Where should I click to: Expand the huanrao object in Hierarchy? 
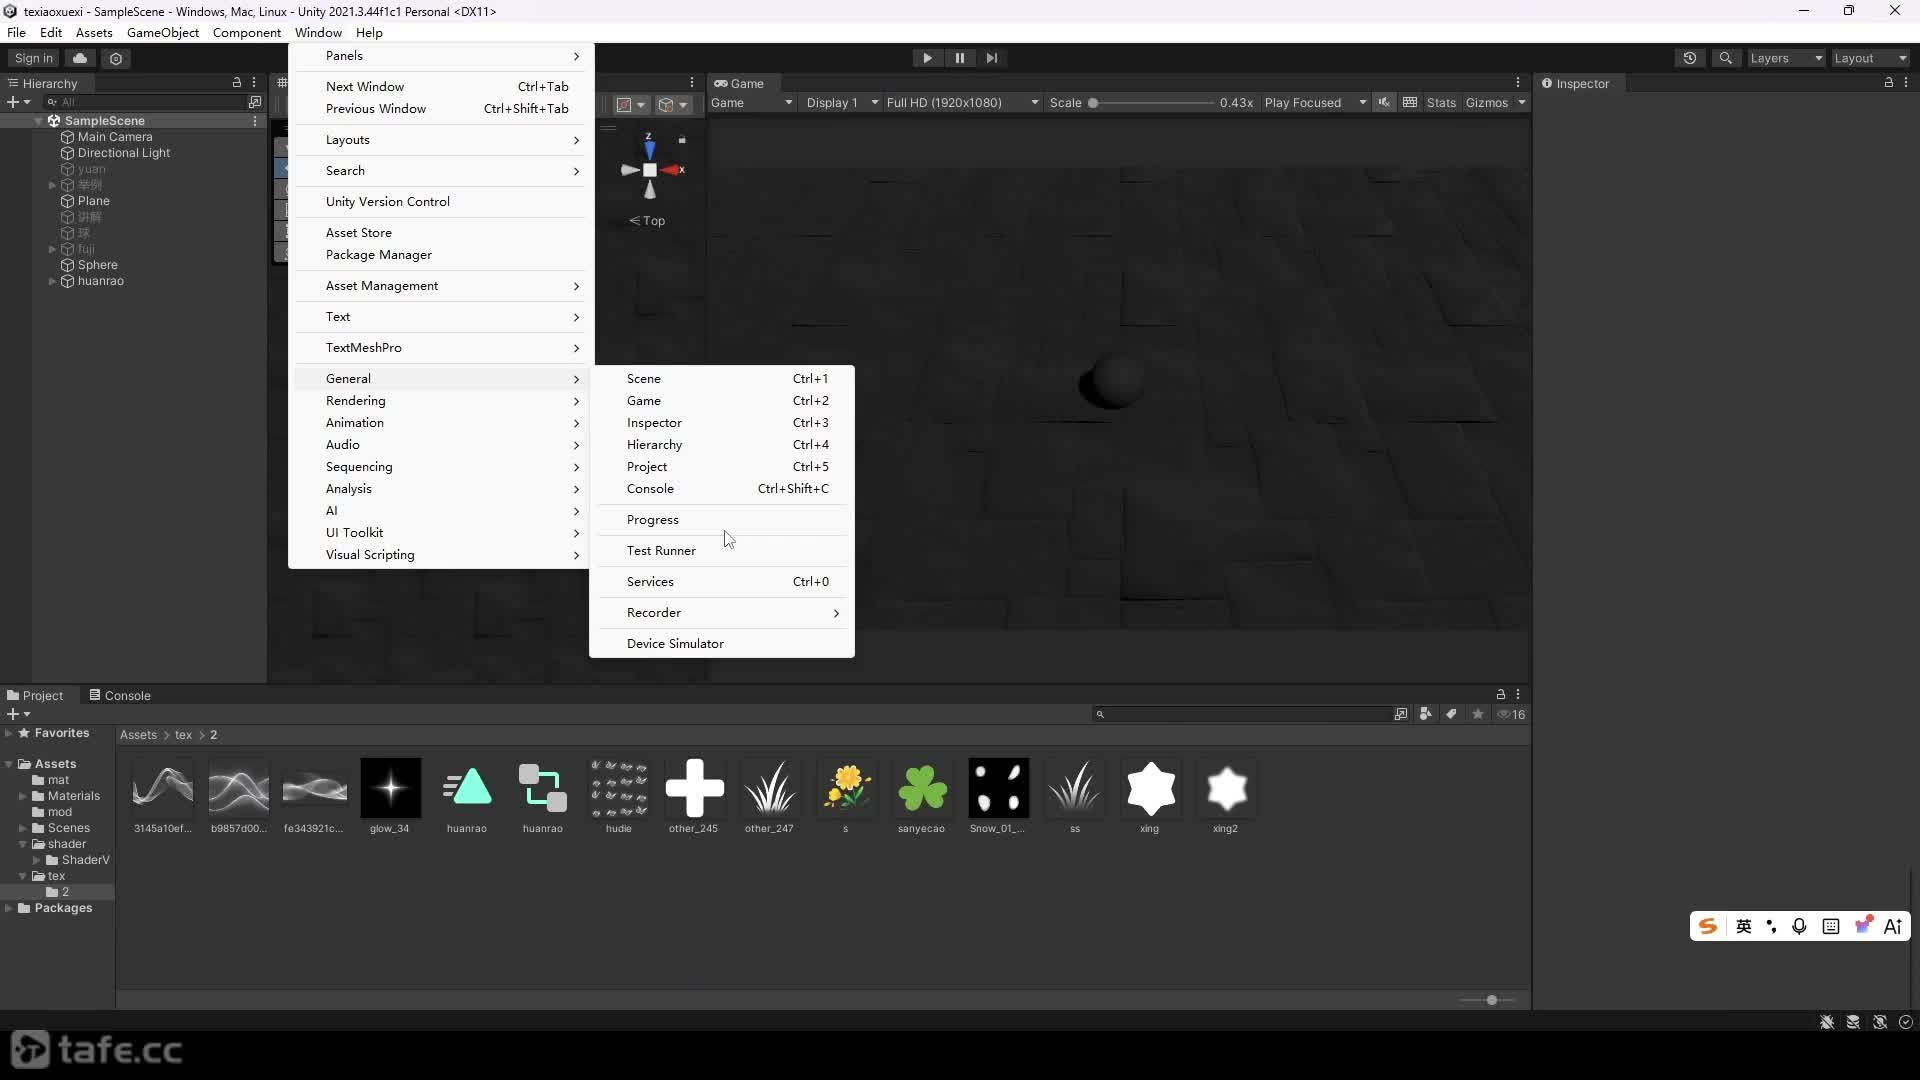coord(52,281)
